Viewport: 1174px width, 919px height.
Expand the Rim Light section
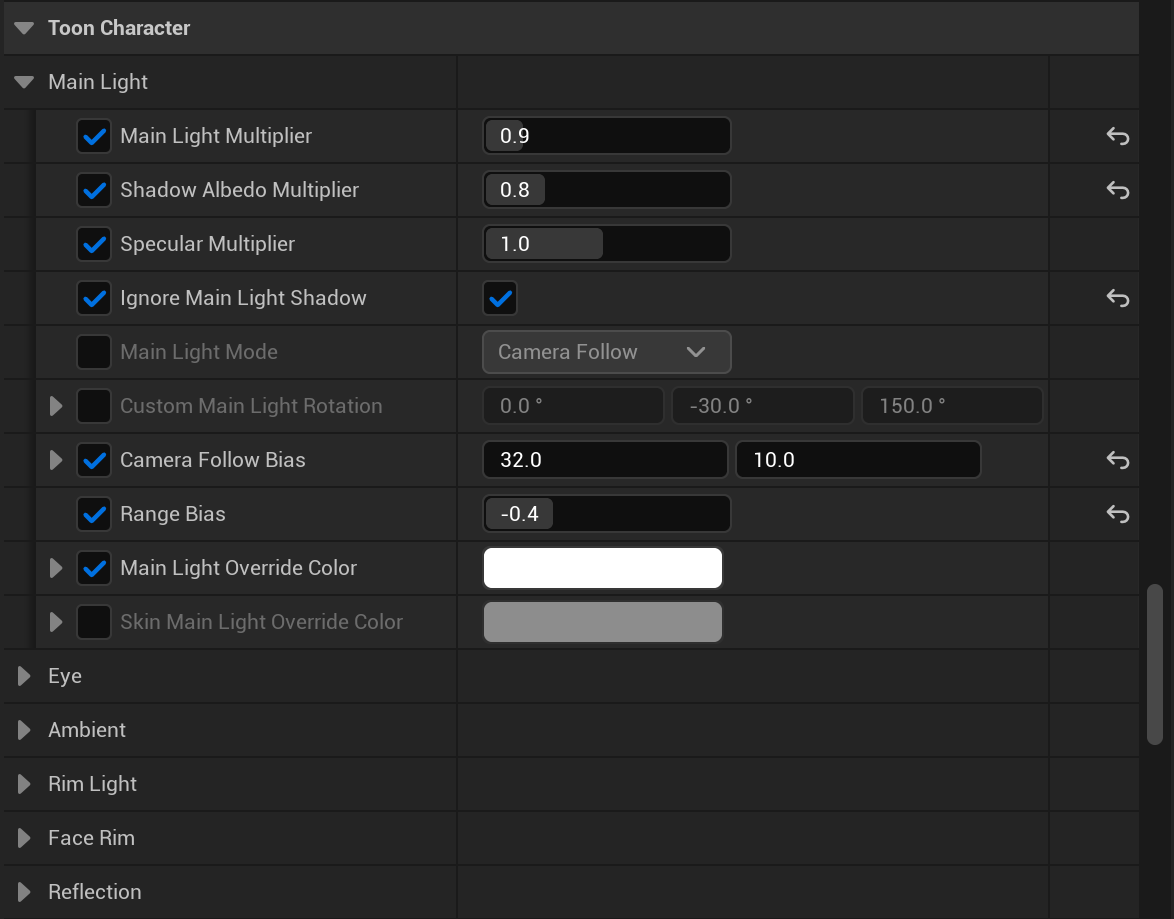coord(24,783)
